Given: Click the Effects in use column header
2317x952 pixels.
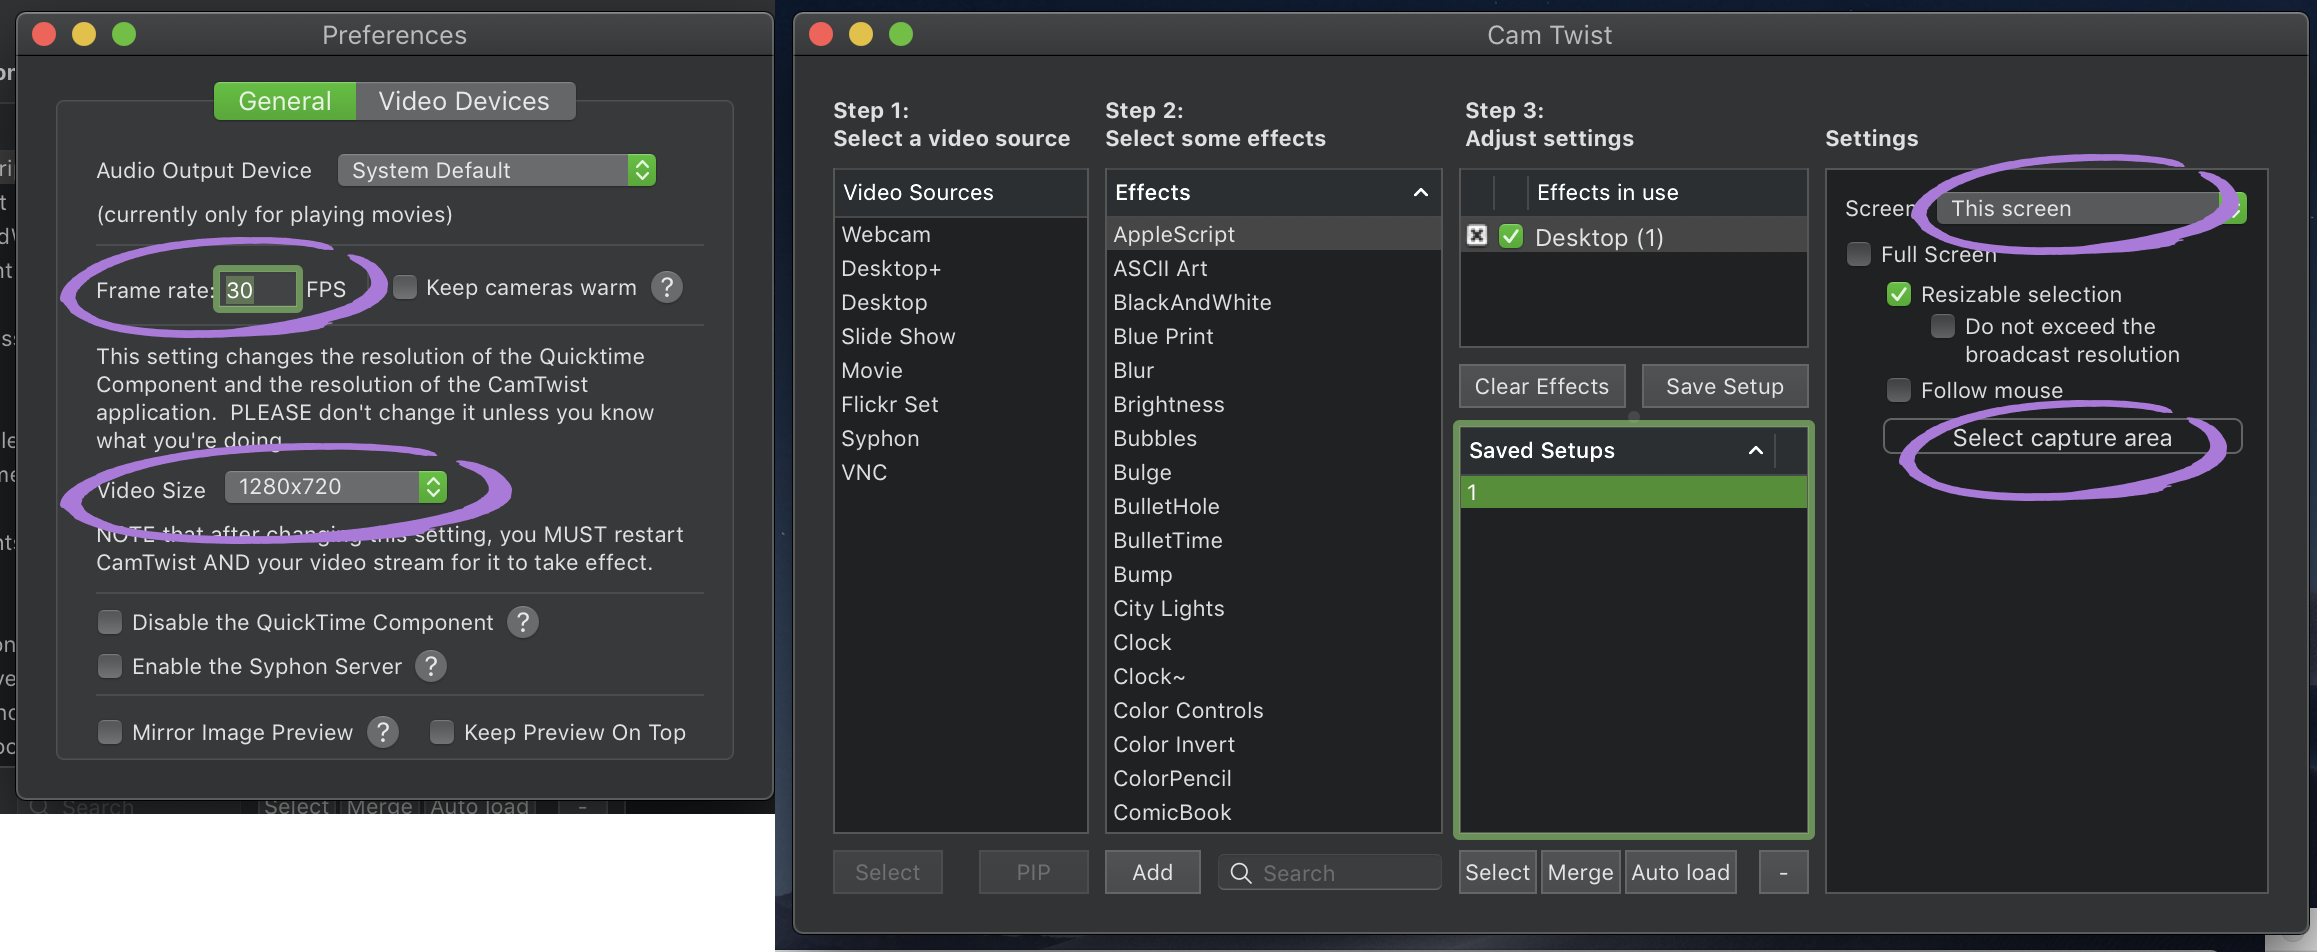Looking at the screenshot, I should point(1667,192).
